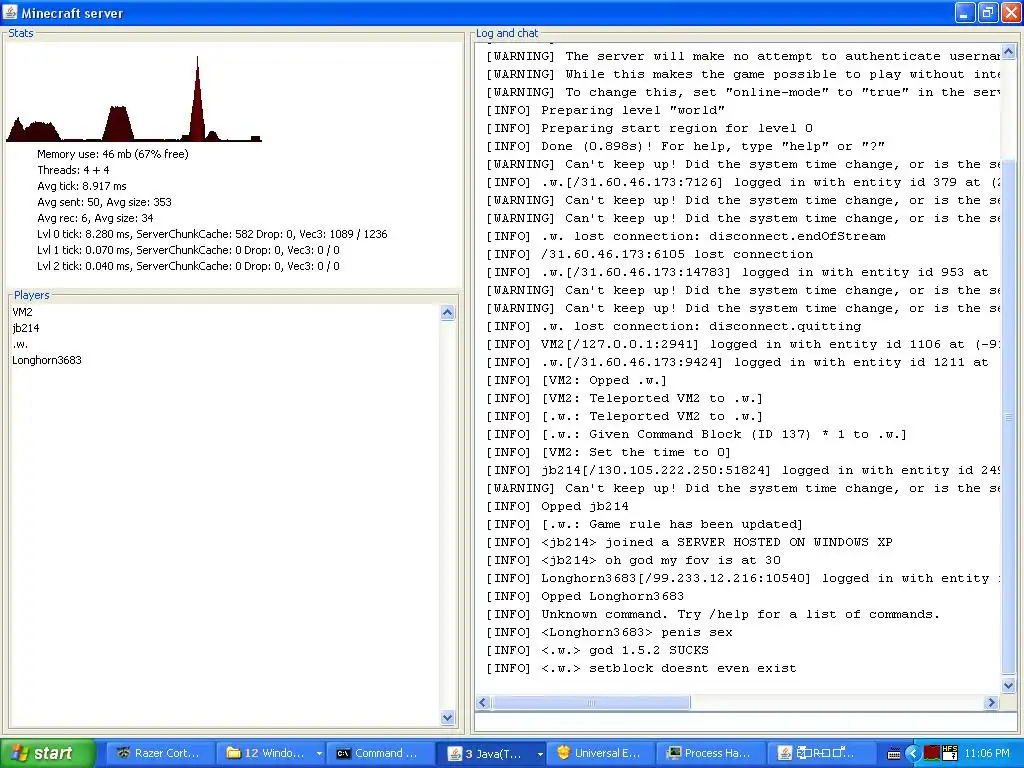Click the Lvl 2 tick stat line
The image size is (1024, 768).
pos(188,266)
